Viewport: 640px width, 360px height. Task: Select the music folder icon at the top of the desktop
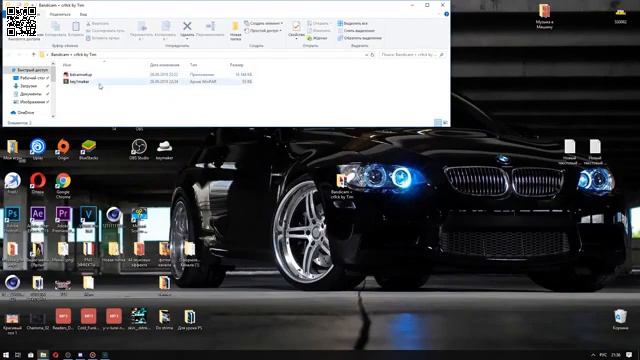[x=544, y=16]
